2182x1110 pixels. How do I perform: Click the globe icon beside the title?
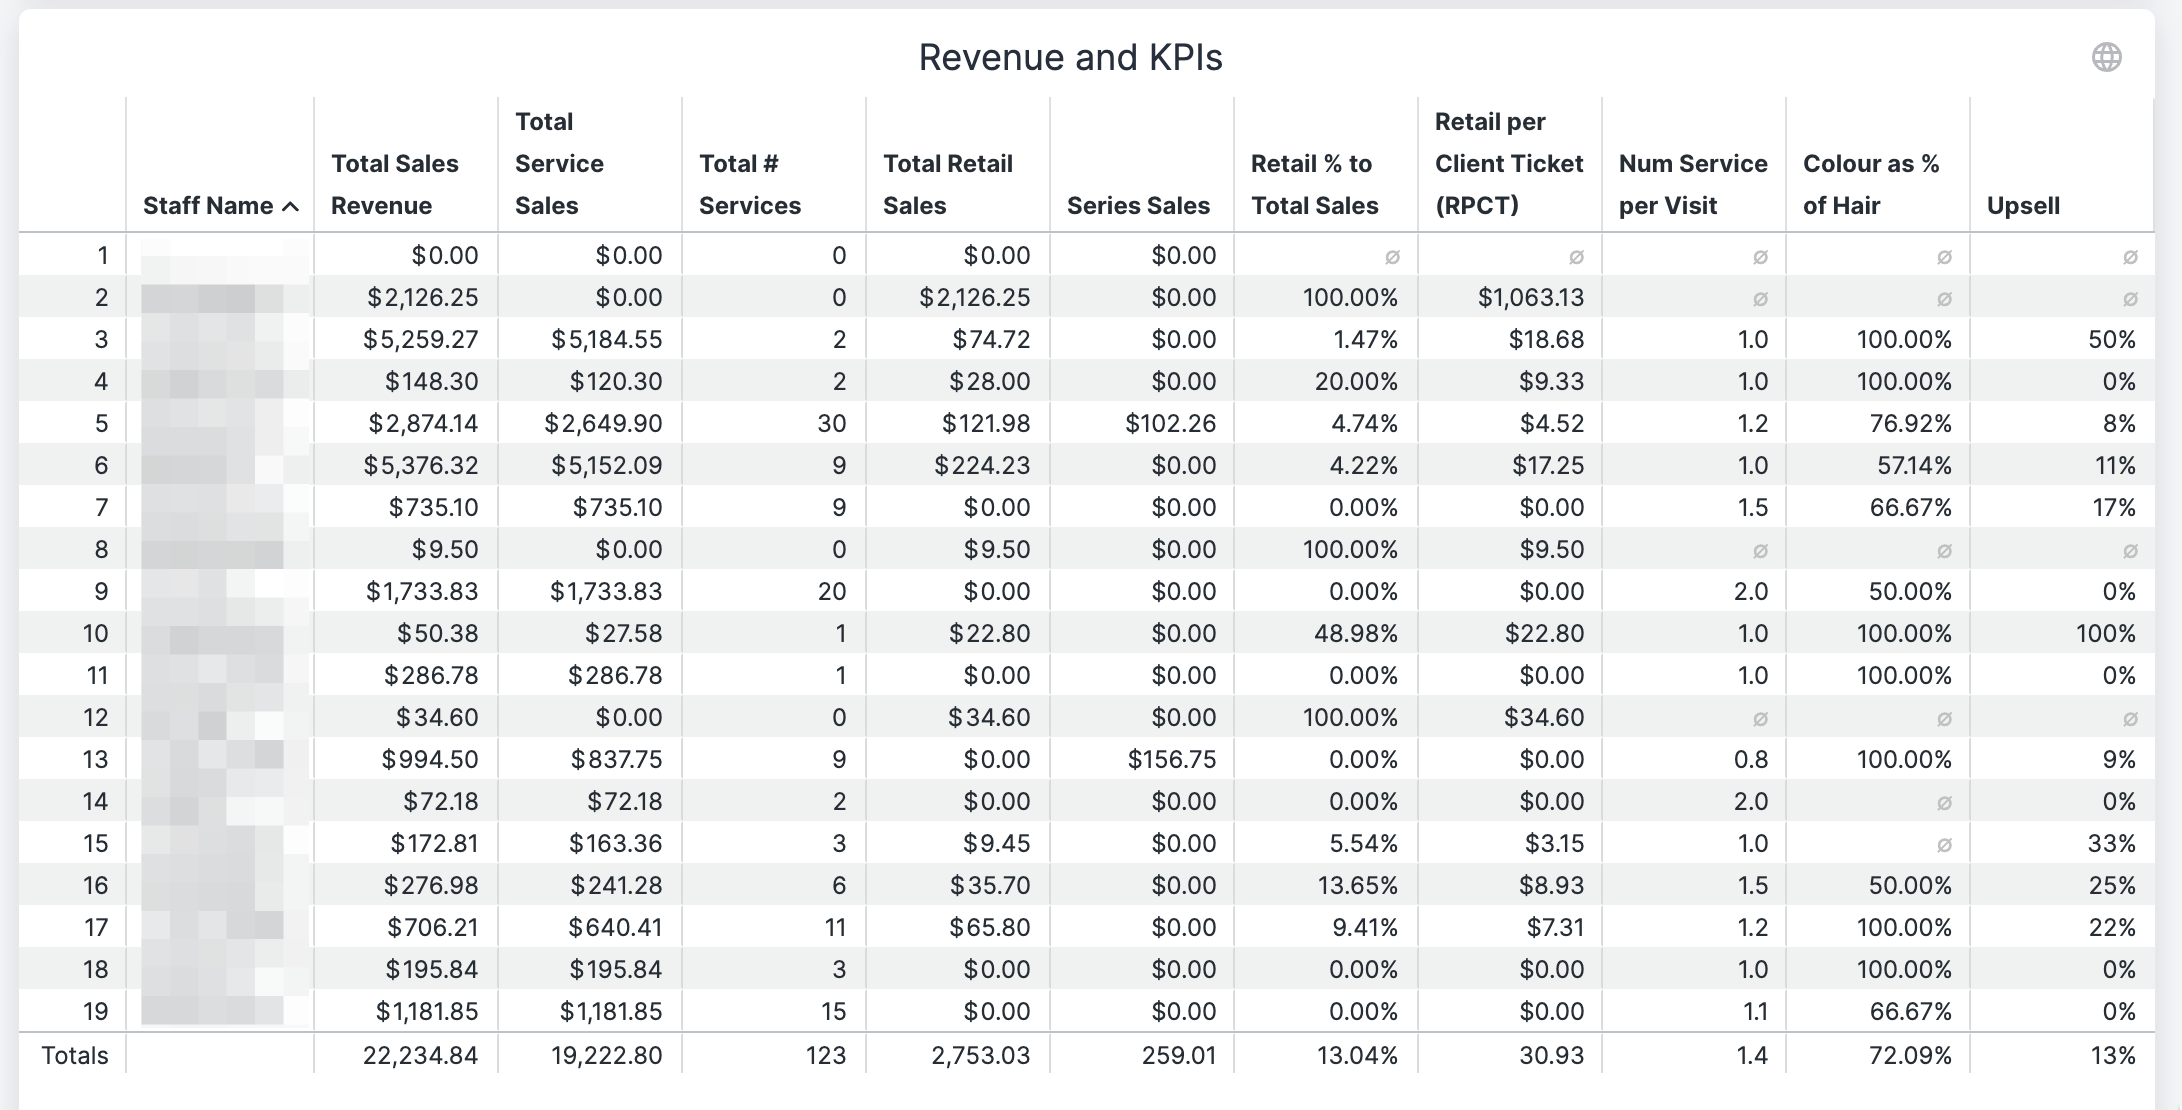coord(2106,57)
